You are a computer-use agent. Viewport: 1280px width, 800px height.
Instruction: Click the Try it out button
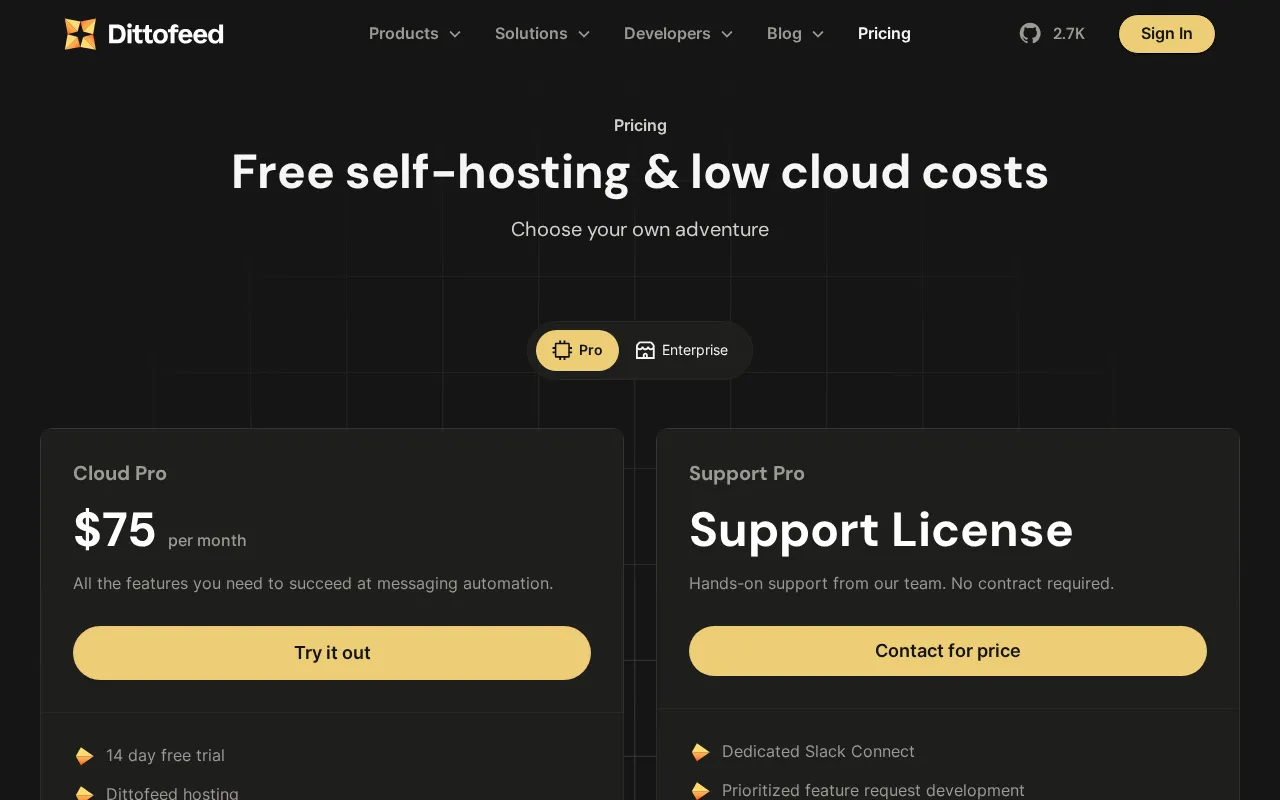pos(332,653)
